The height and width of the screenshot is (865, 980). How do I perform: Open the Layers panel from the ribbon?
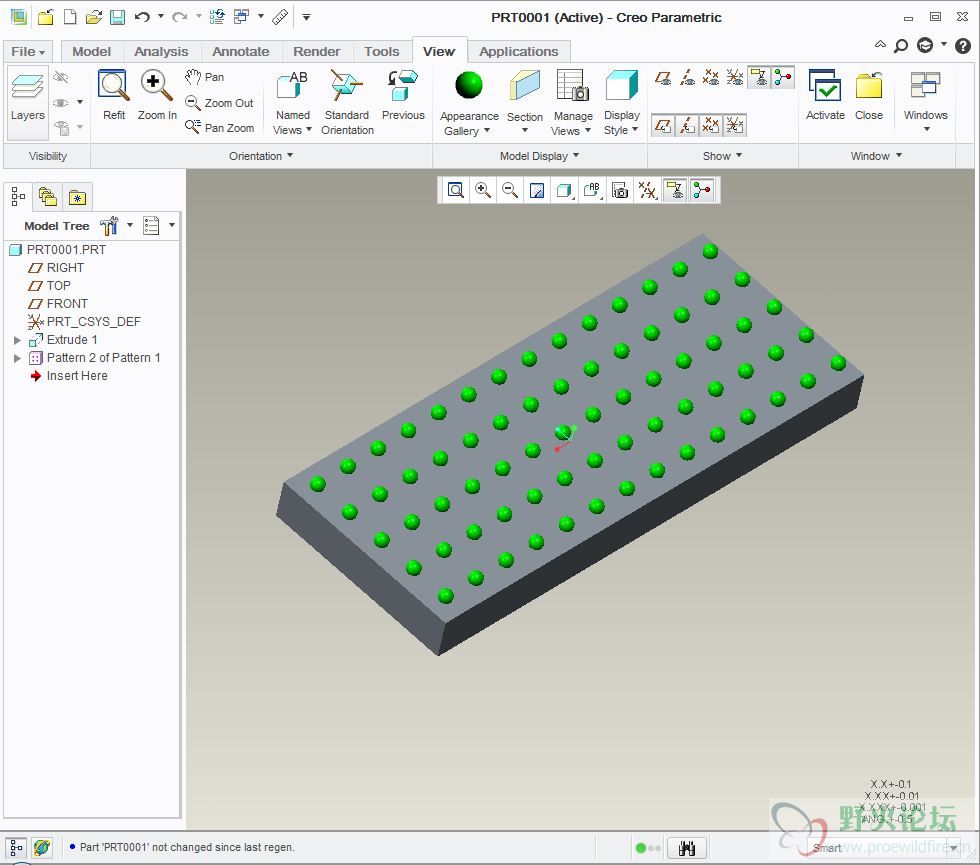point(28,102)
